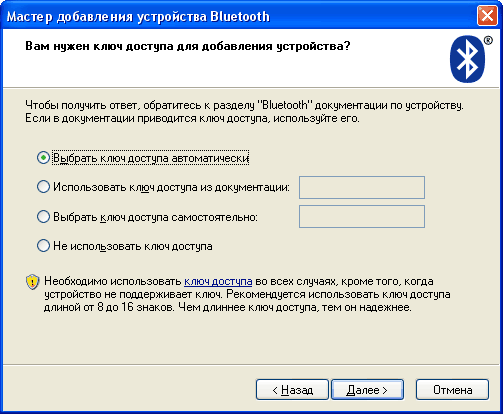Click the wizard title bar text
This screenshot has height=414, width=503.
point(138,16)
